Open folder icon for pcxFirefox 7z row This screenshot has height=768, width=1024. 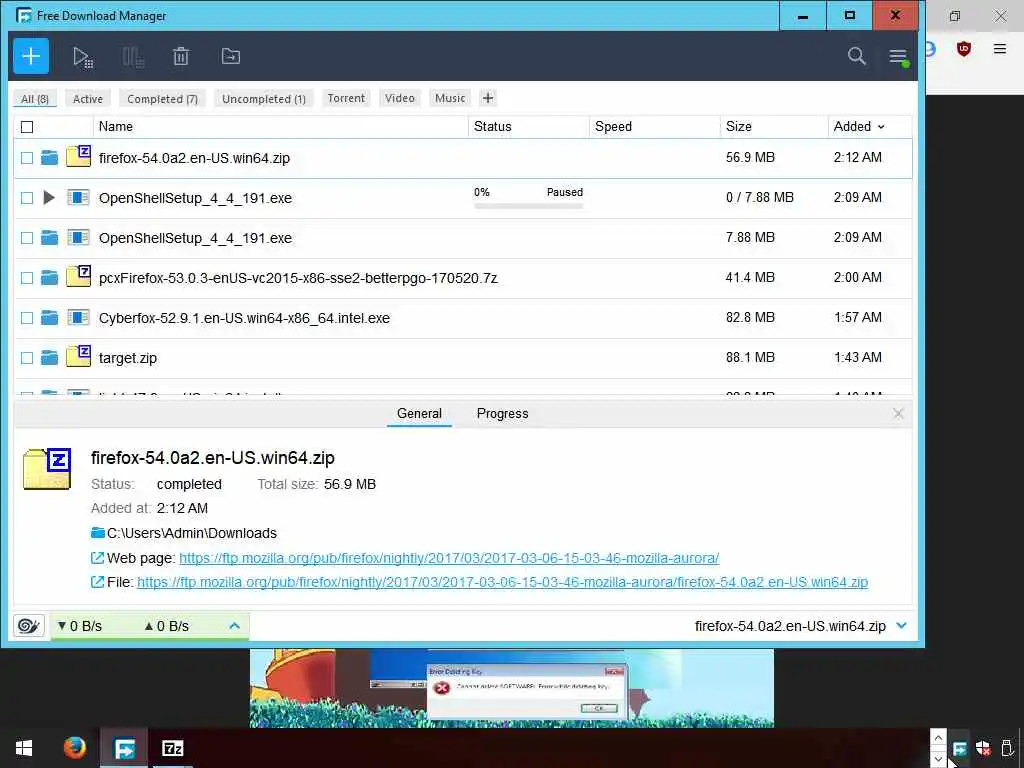50,278
